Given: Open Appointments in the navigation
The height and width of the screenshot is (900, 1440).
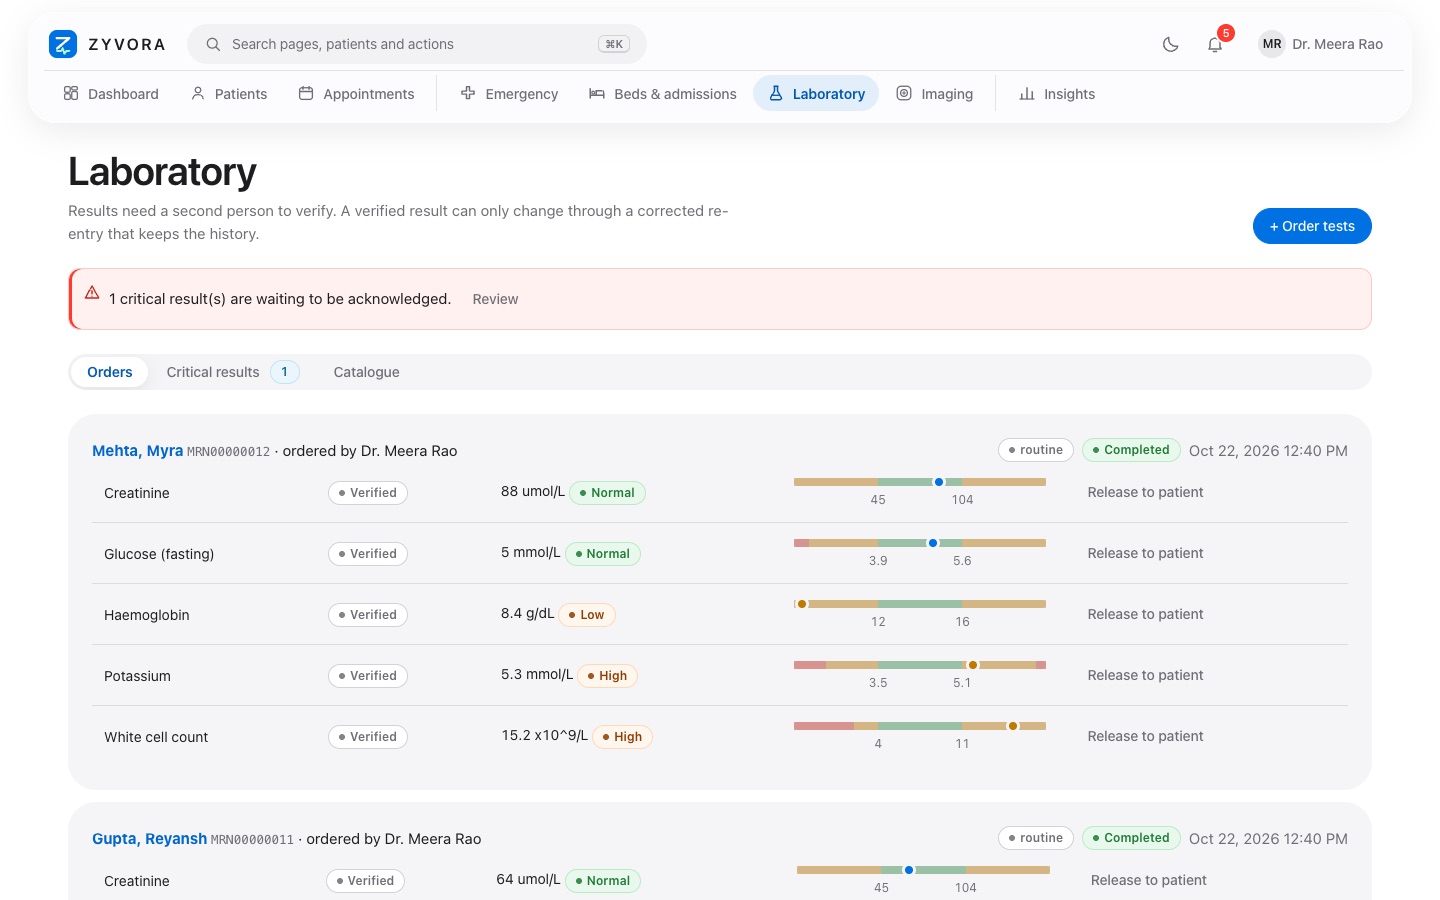Looking at the screenshot, I should 356,93.
